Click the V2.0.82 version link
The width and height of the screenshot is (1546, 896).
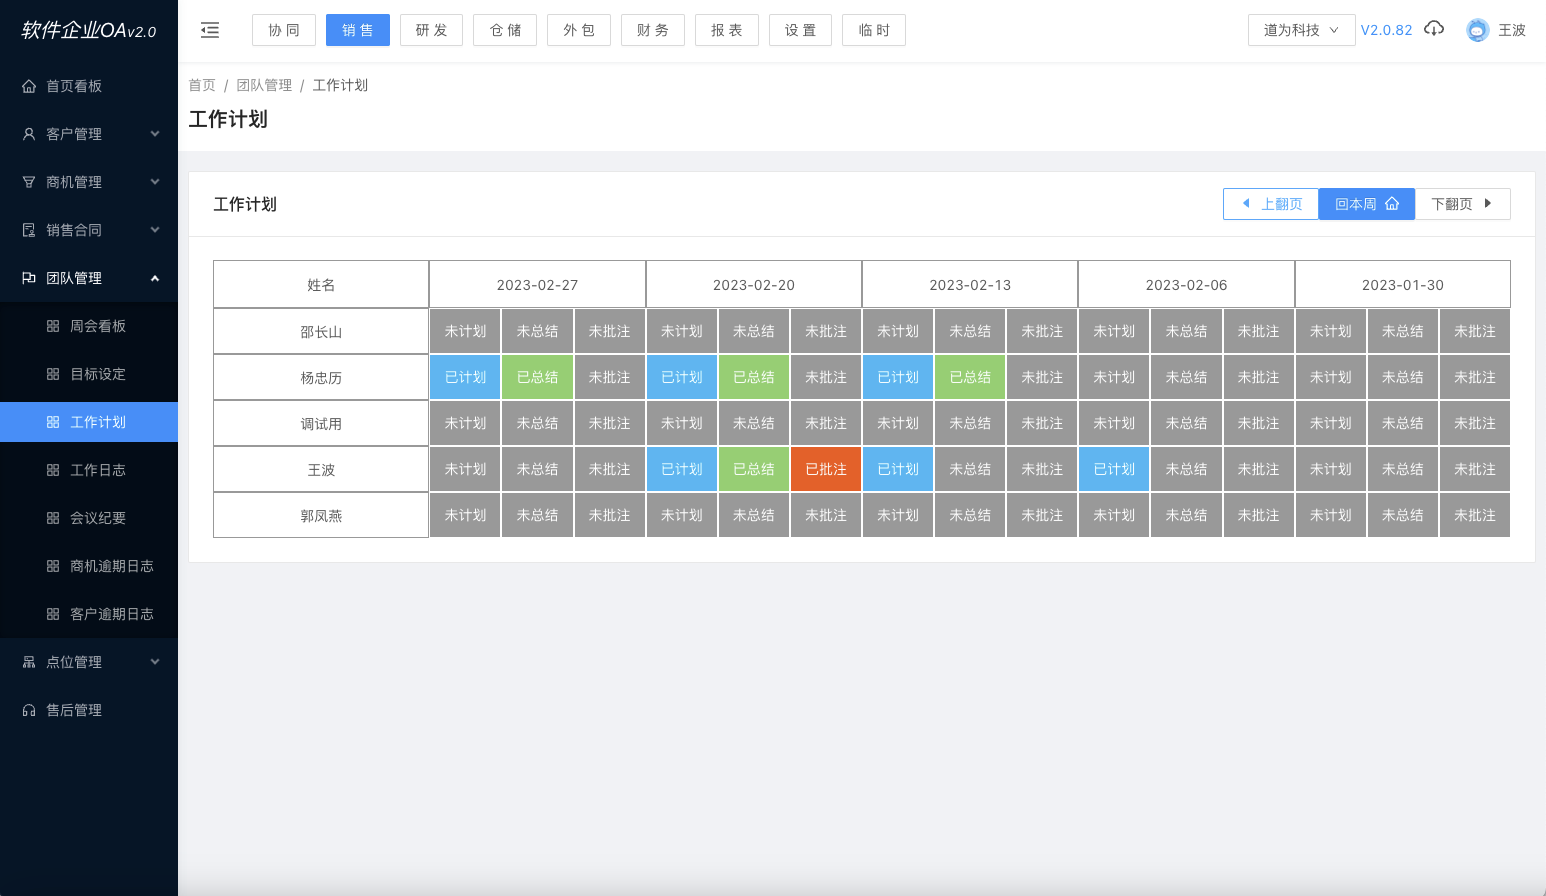[x=1386, y=30]
